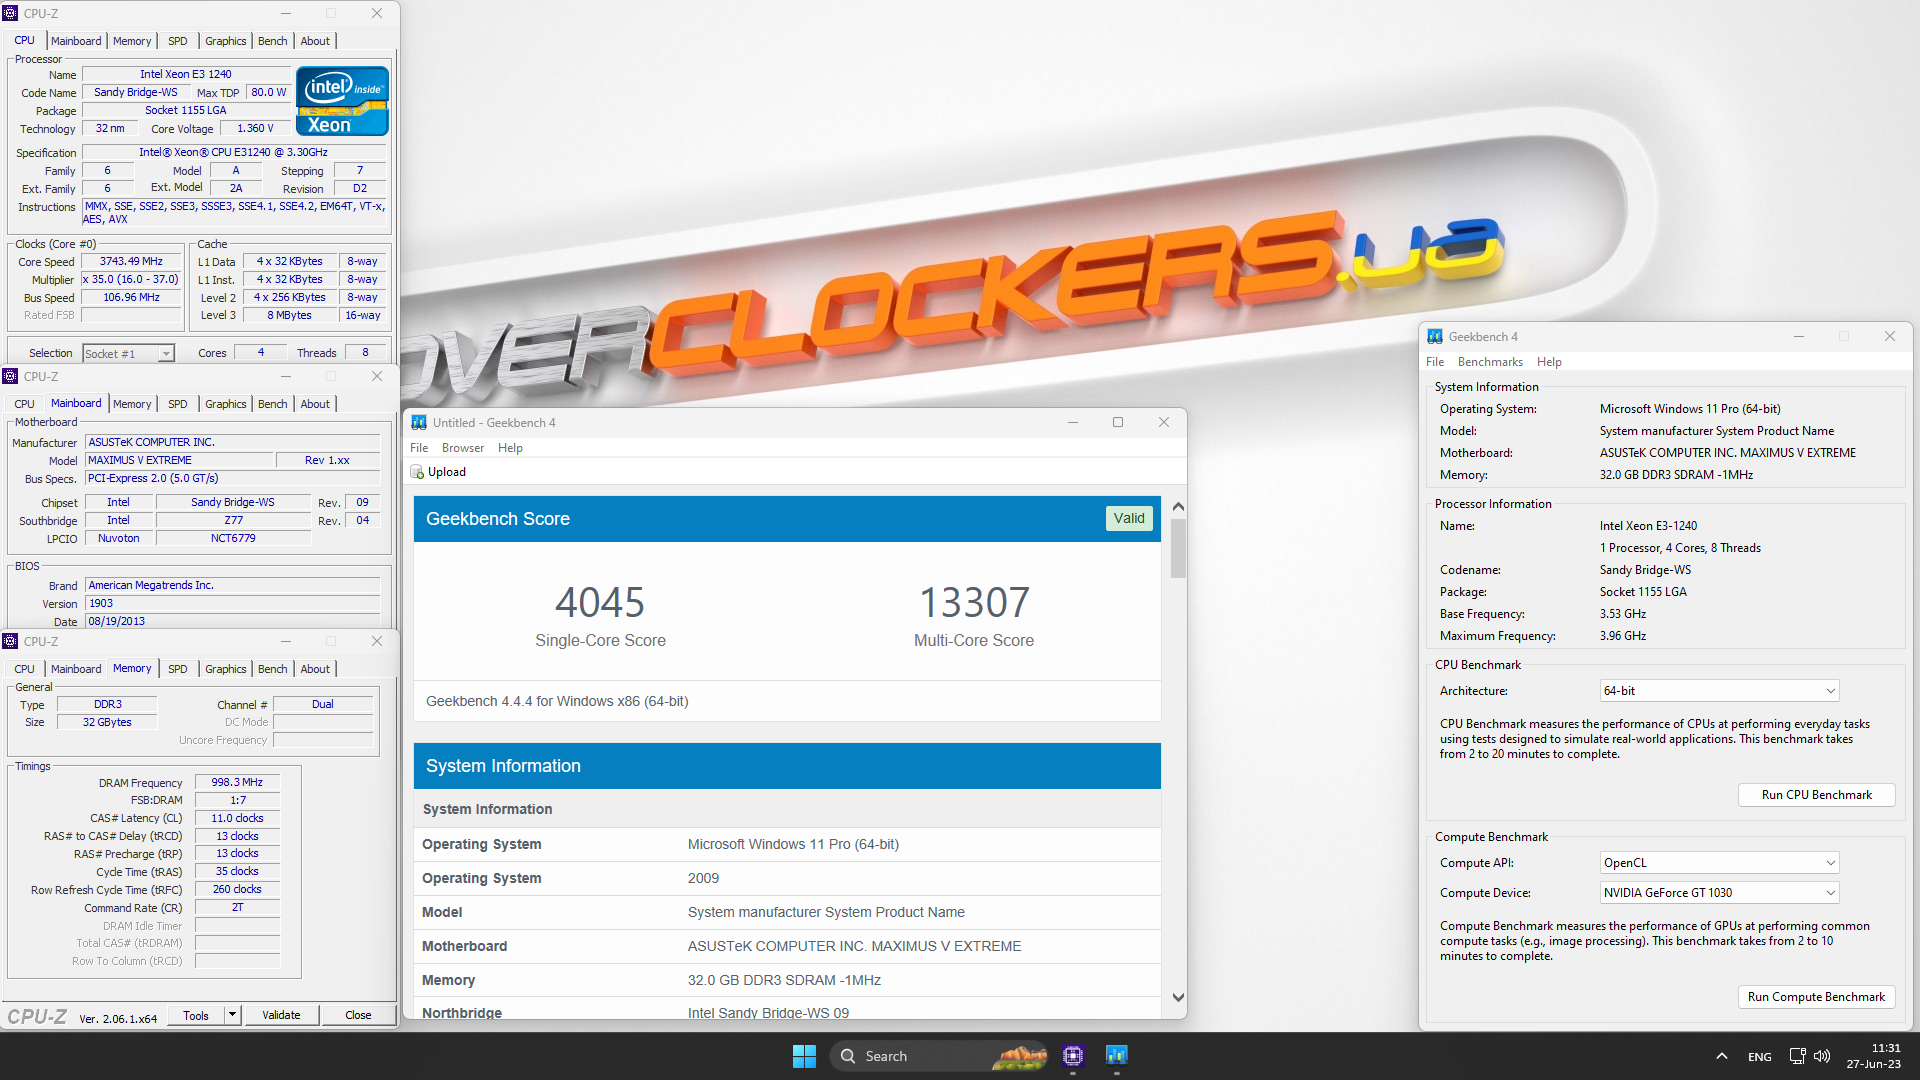Image resolution: width=1920 pixels, height=1080 pixels.
Task: Open the Compute Device GeForce GT 1030 dropdown
Action: [x=1719, y=893]
